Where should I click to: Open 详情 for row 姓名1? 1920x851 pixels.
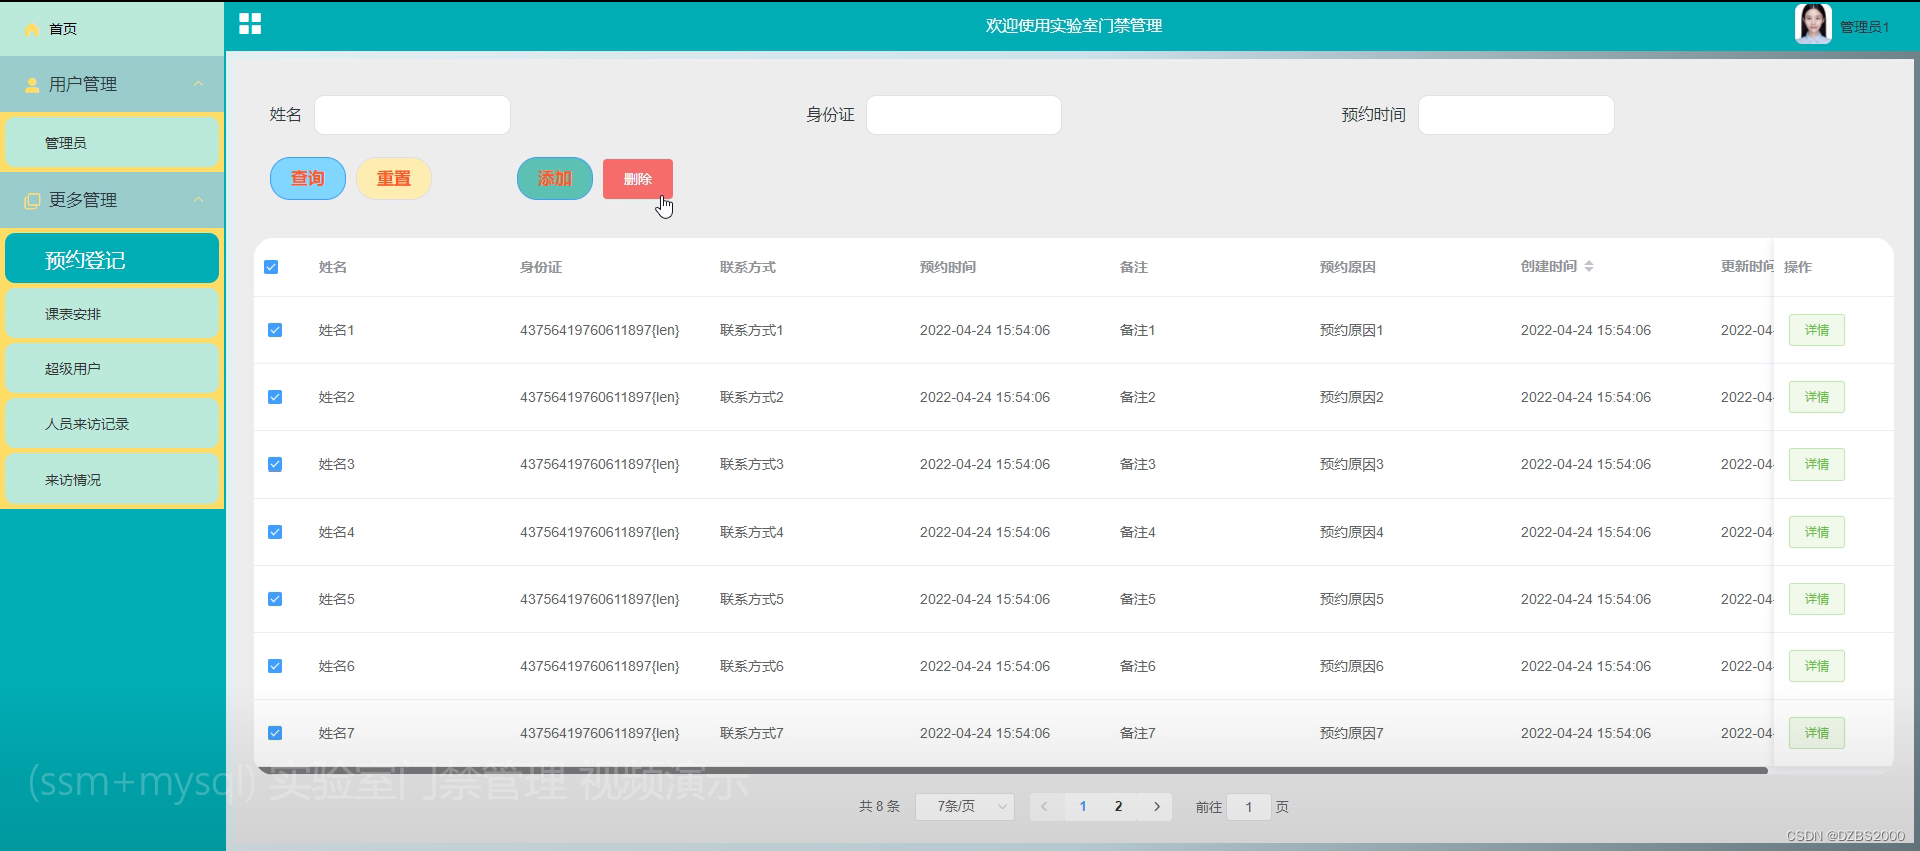pyautogui.click(x=1817, y=330)
